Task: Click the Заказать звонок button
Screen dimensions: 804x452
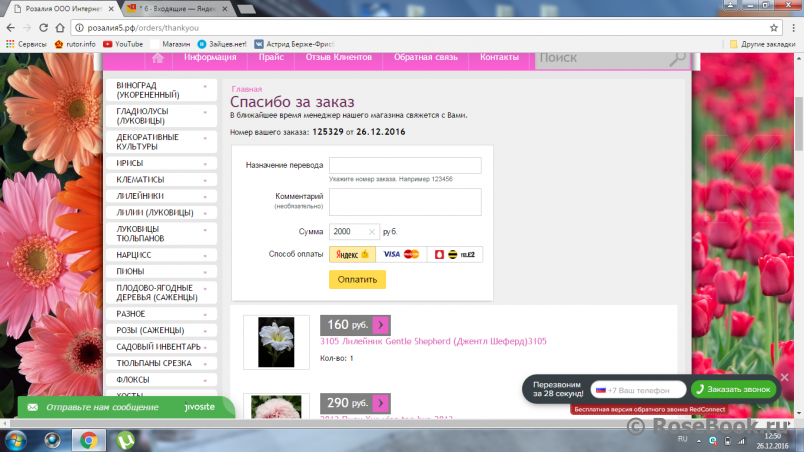Action: pyautogui.click(x=733, y=389)
